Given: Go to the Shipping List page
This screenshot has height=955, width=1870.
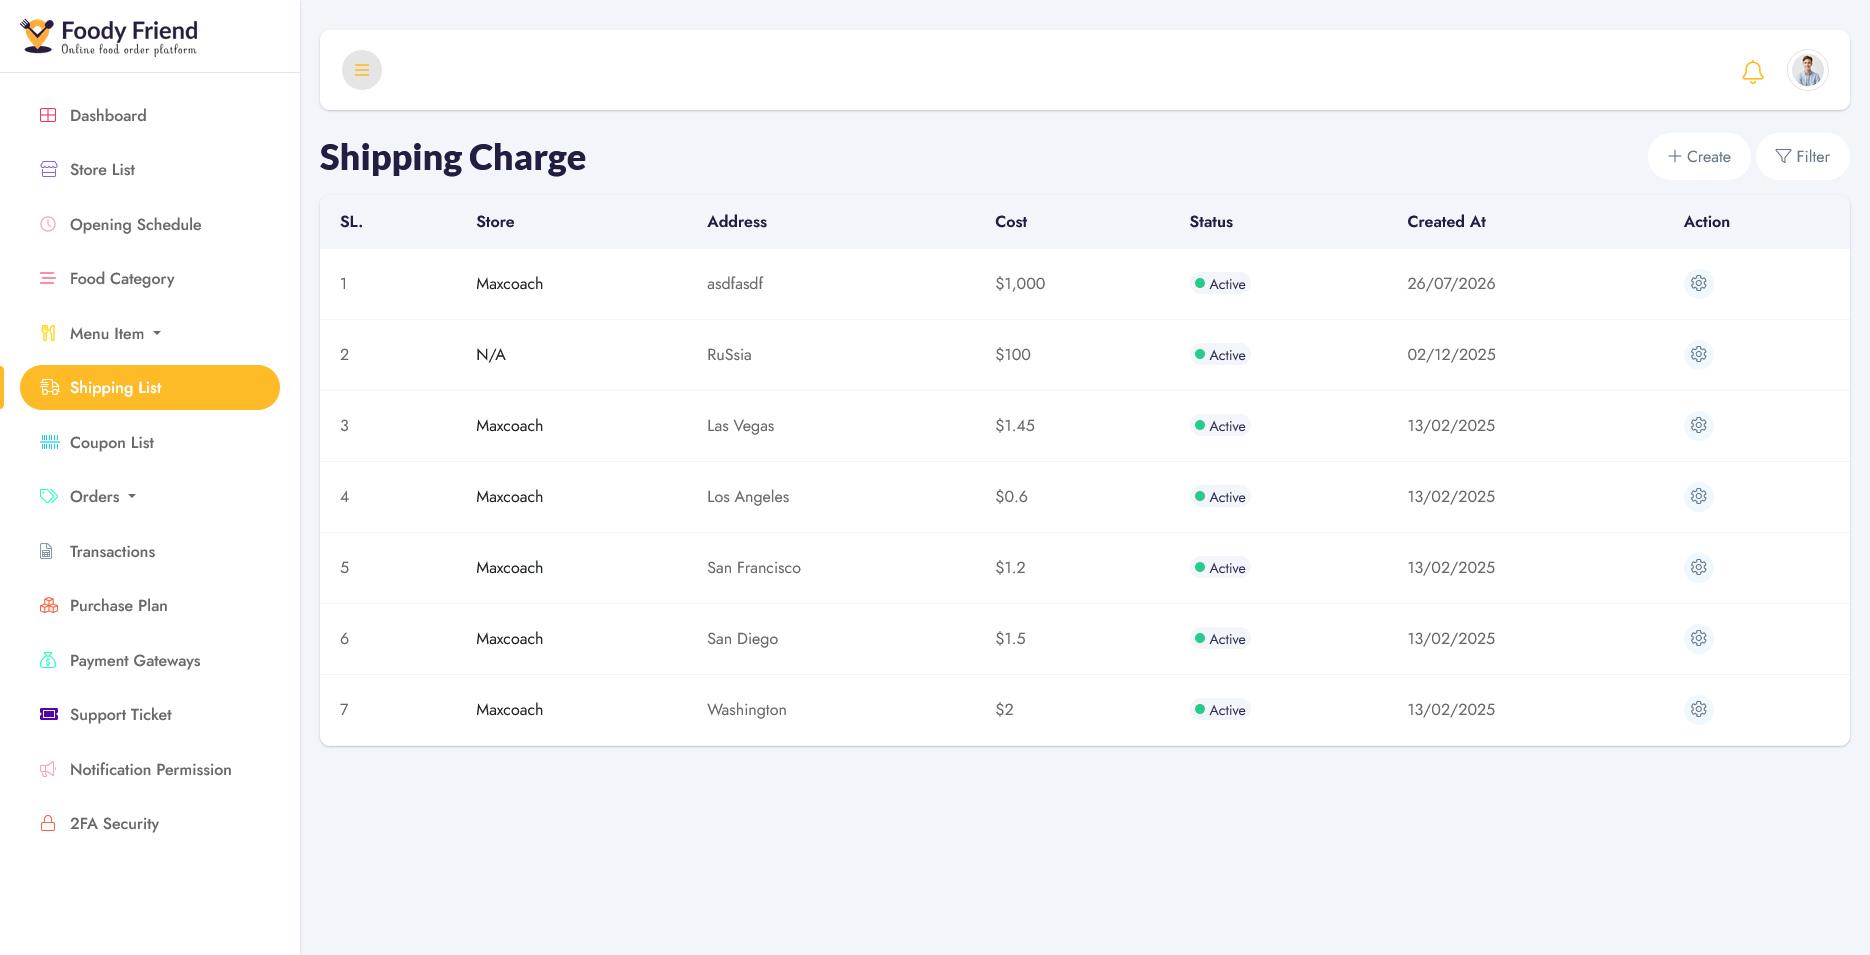Looking at the screenshot, I should point(150,388).
